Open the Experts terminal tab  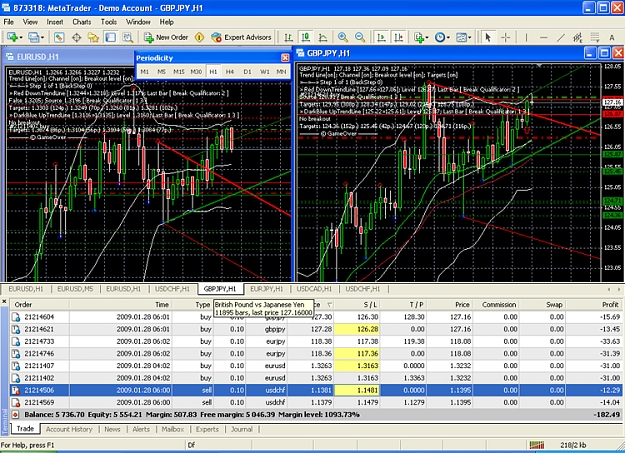pos(207,429)
